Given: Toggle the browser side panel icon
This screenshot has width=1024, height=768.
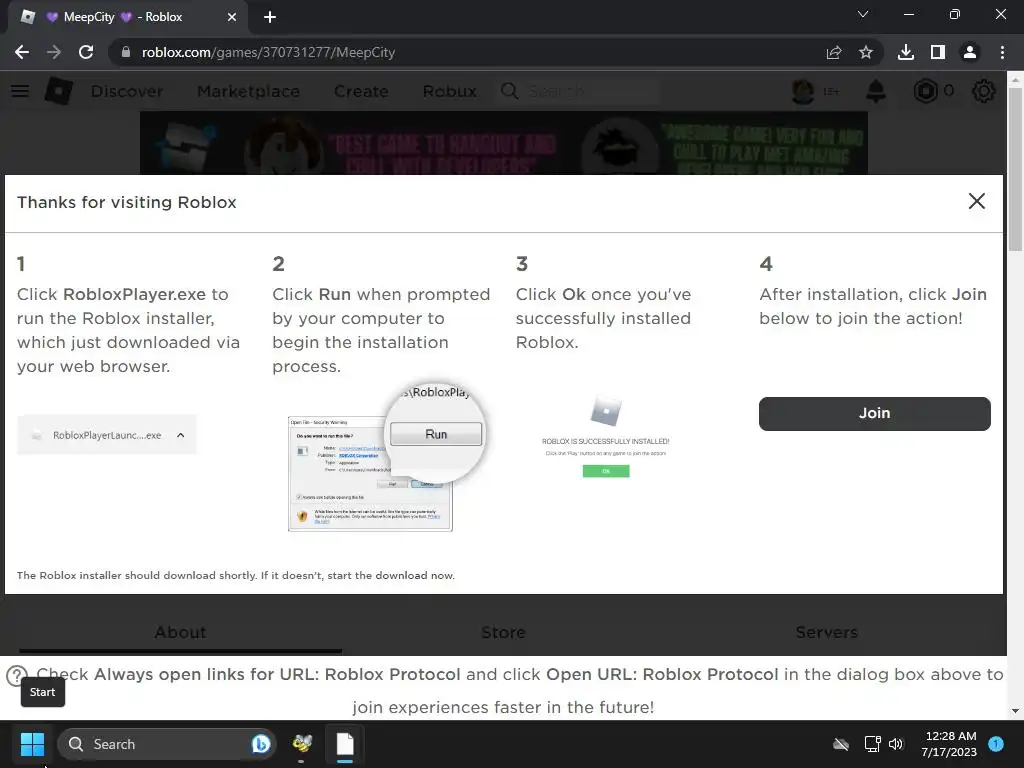Looking at the screenshot, I should 938,52.
